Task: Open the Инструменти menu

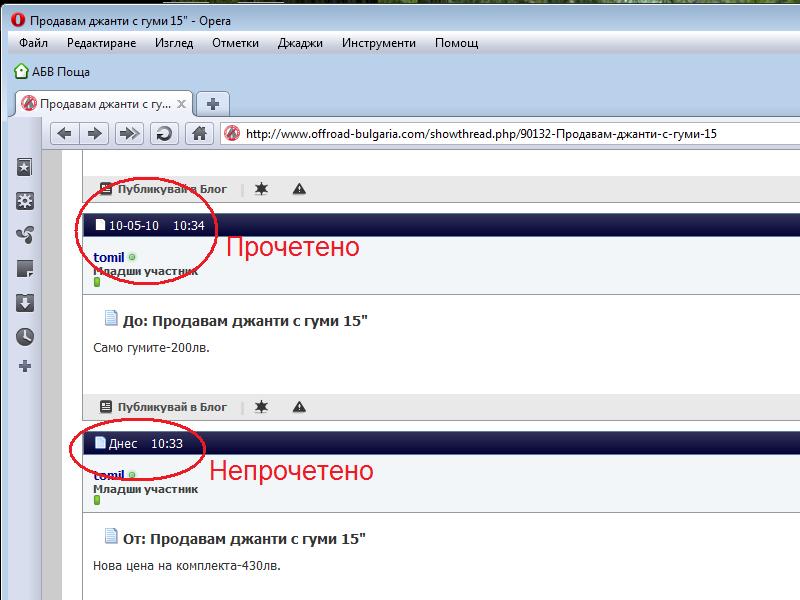Action: [379, 43]
